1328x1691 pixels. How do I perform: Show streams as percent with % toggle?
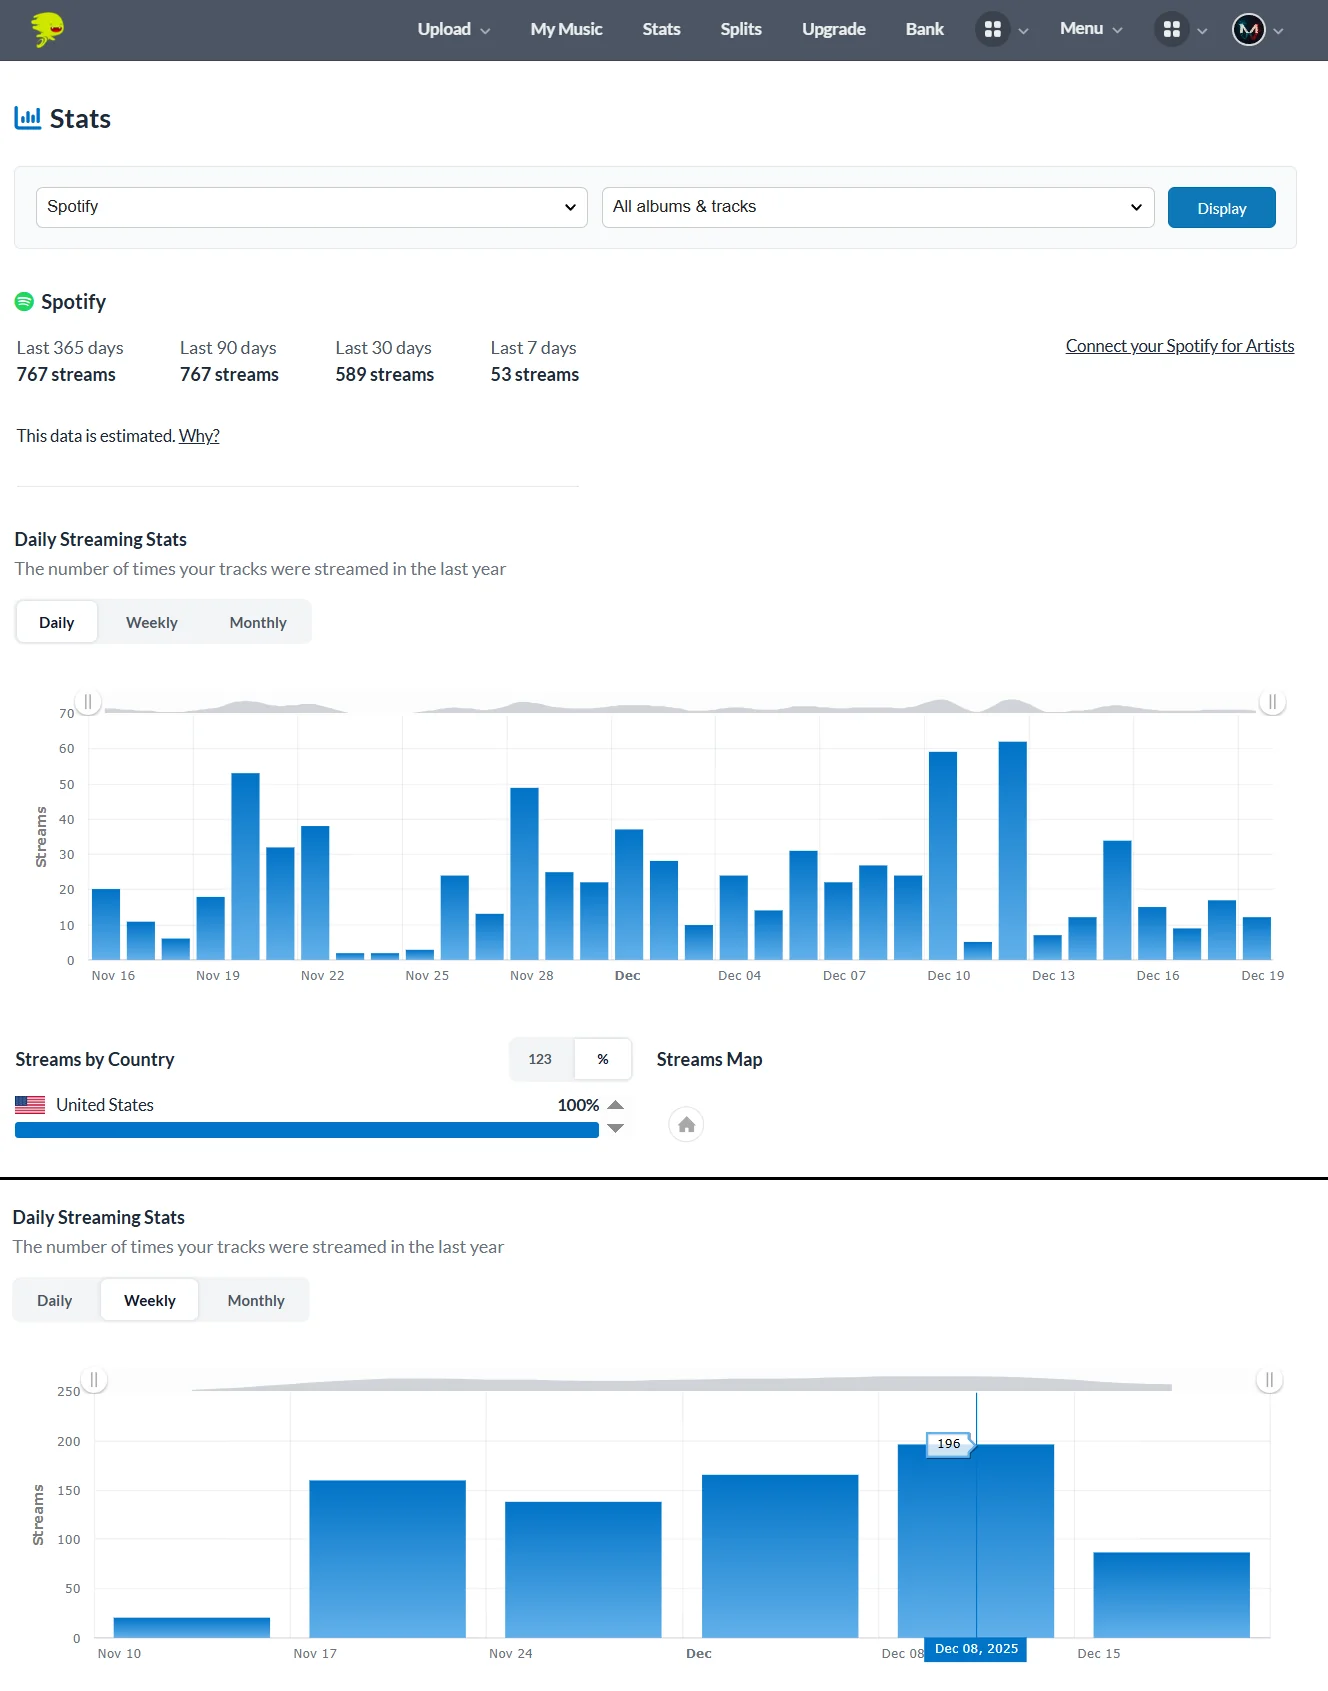603,1059
